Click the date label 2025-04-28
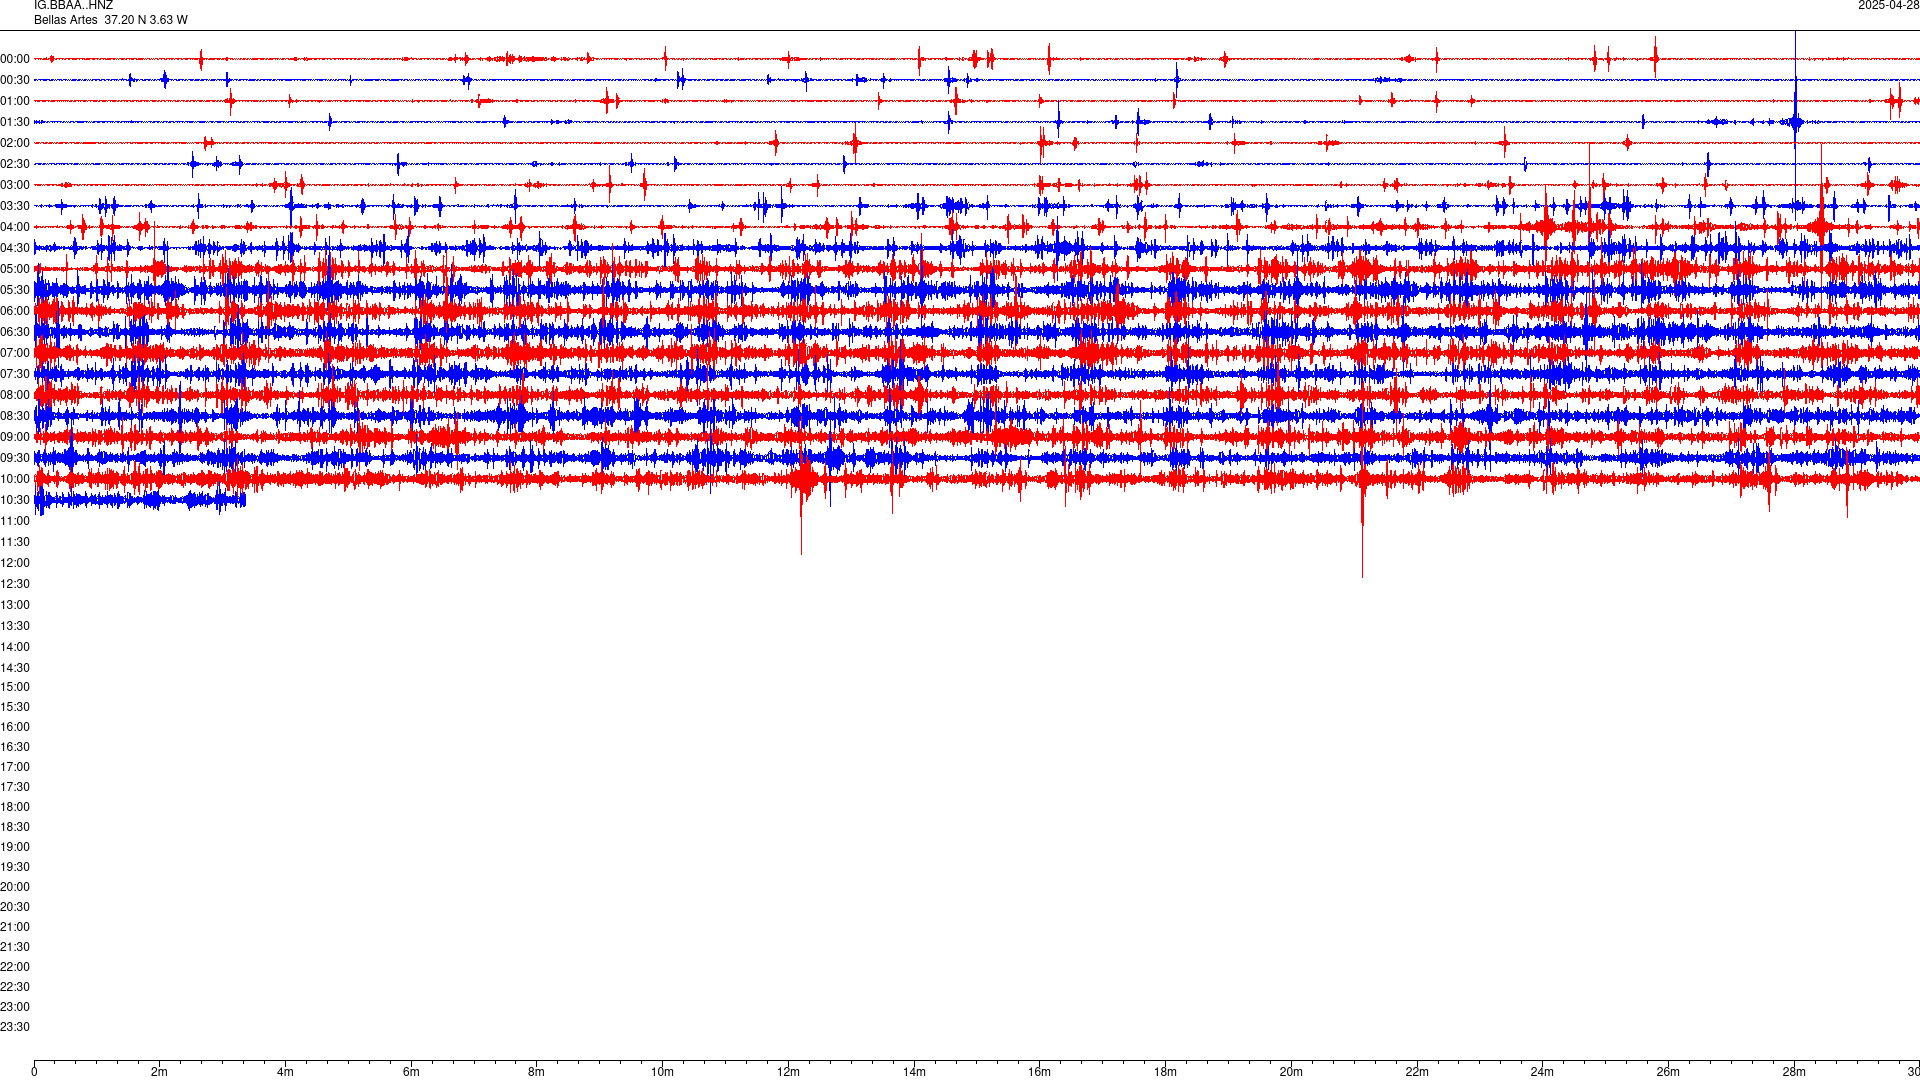Image resolution: width=1920 pixels, height=1080 pixels. [x=1888, y=6]
